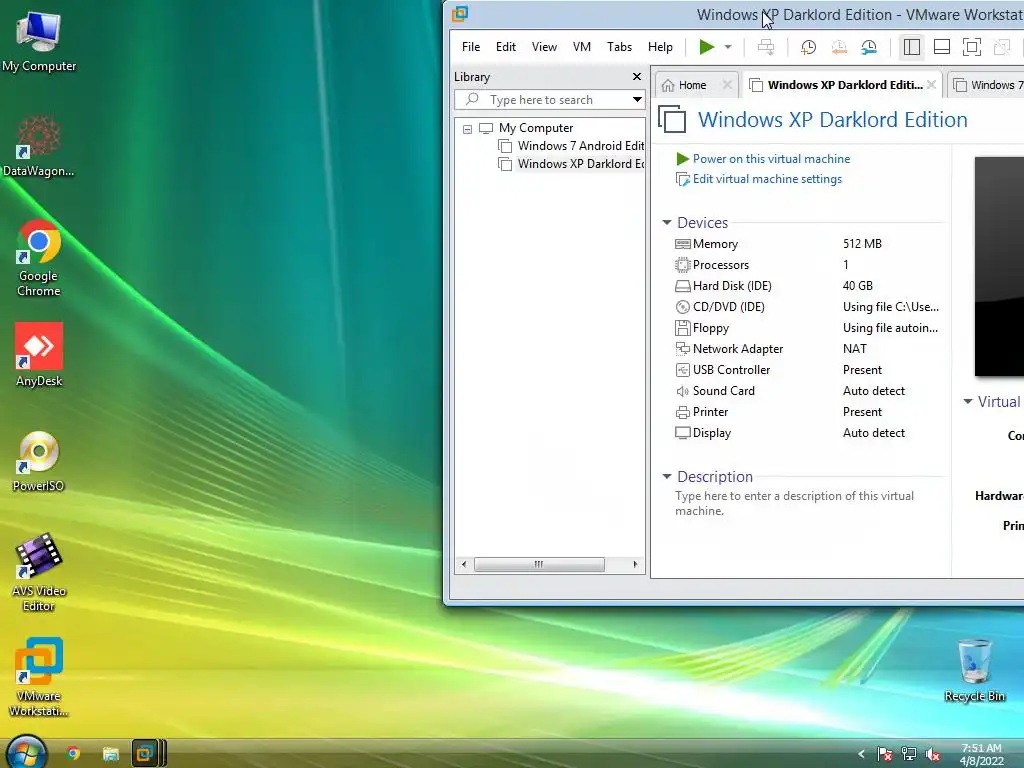Click the AnyDesk desktop icon
The image size is (1024, 768).
39,355
